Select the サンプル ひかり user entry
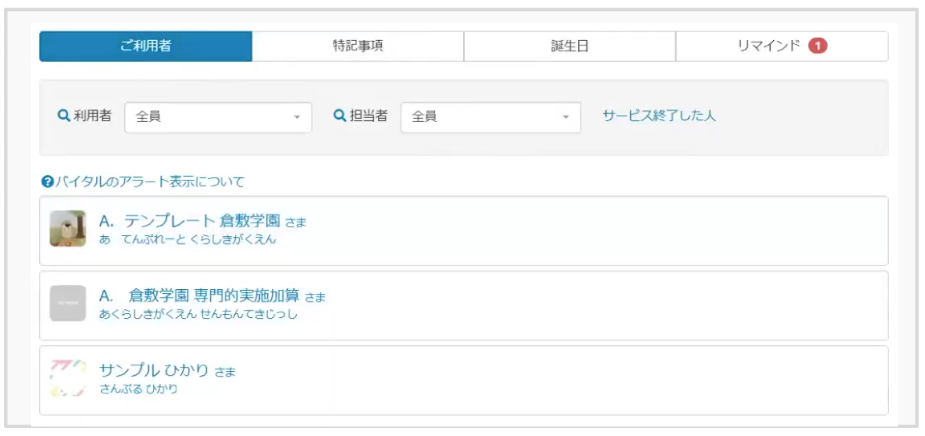Screen dimensions: 925x436 [x=154, y=371]
